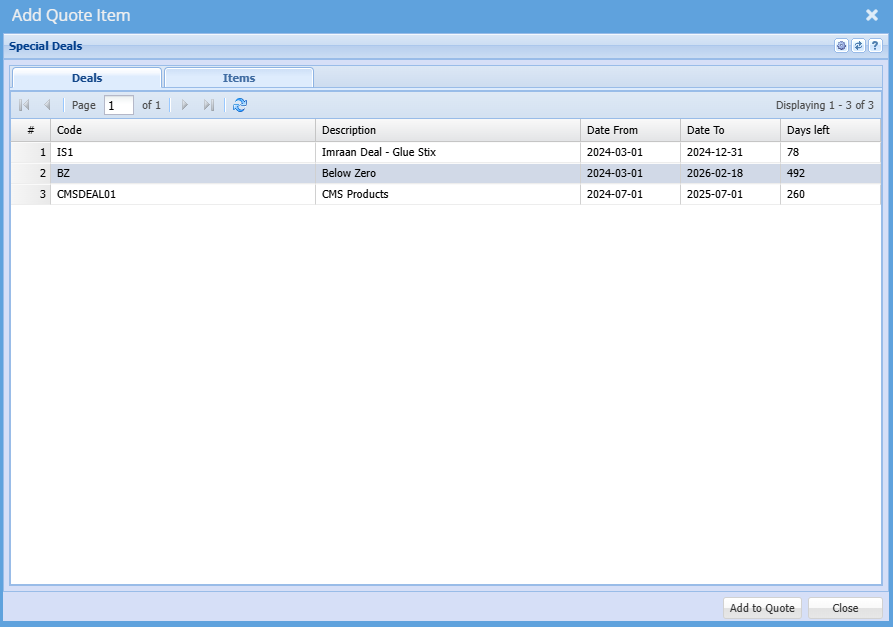893x627 pixels.
Task: Open Special Deals panel settings gear
Action: tap(841, 46)
